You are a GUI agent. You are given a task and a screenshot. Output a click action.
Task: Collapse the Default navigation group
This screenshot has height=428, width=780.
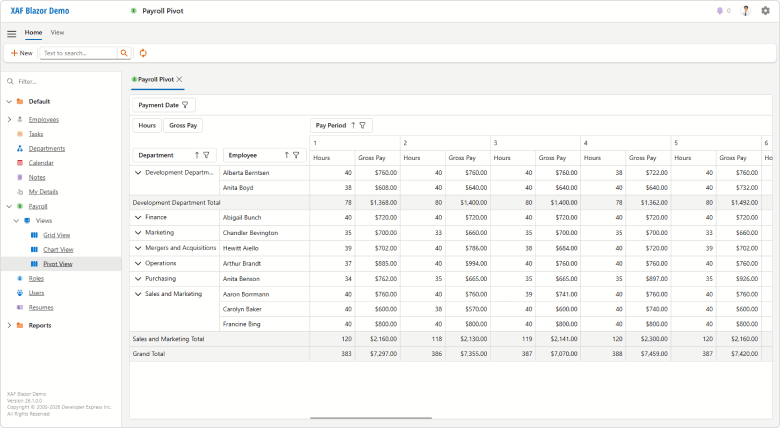pos(9,102)
